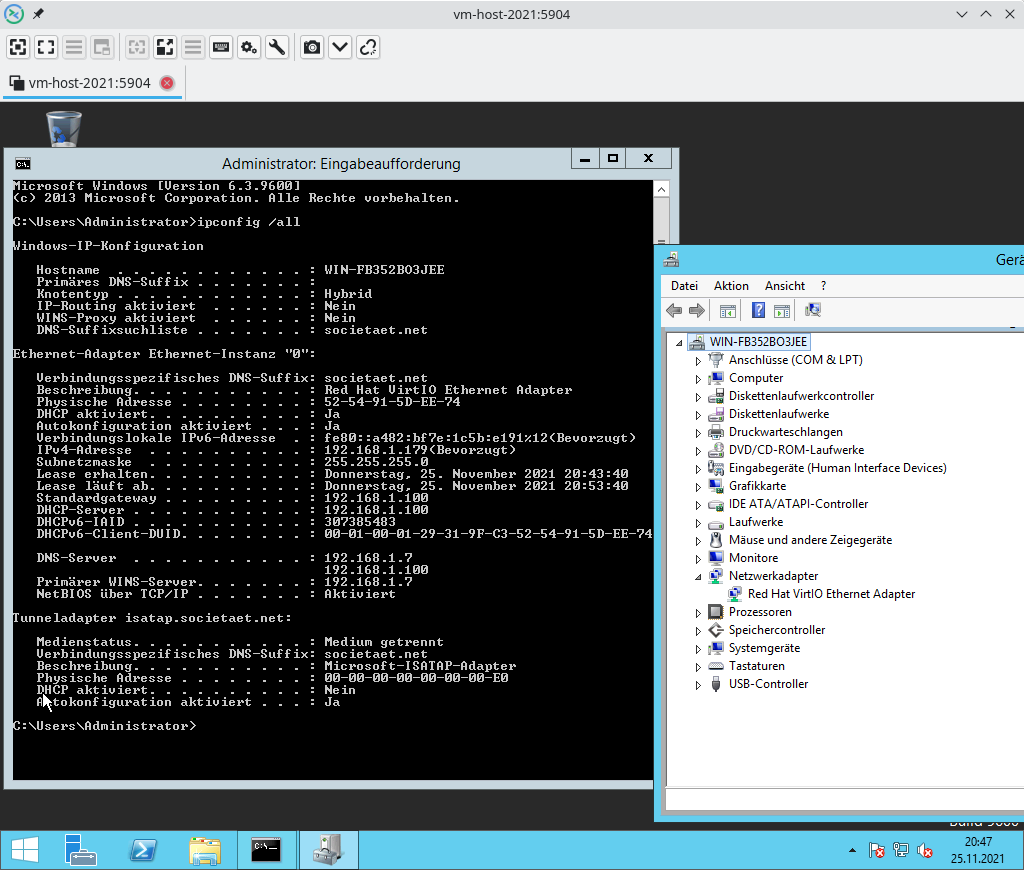Open the Windows Start button
This screenshot has height=870, width=1024.
pos(25,850)
